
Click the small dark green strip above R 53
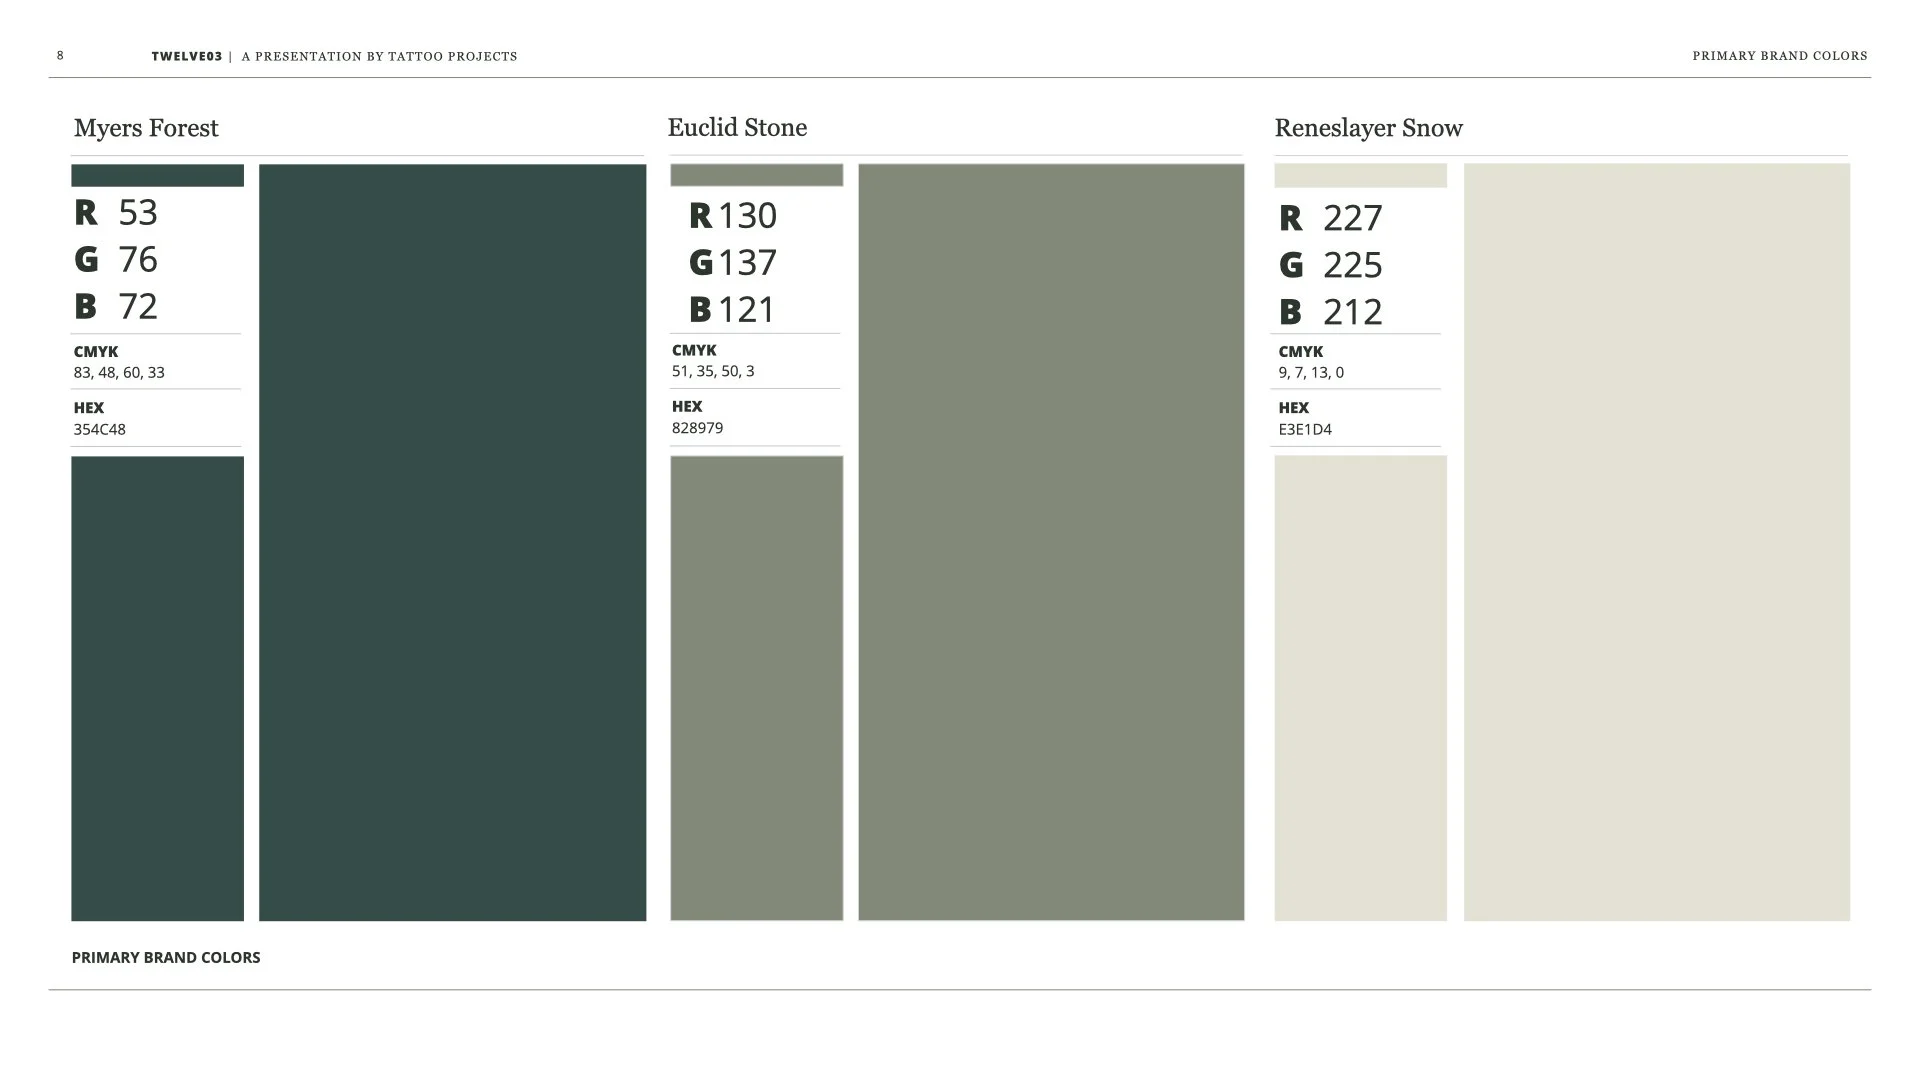click(x=157, y=176)
